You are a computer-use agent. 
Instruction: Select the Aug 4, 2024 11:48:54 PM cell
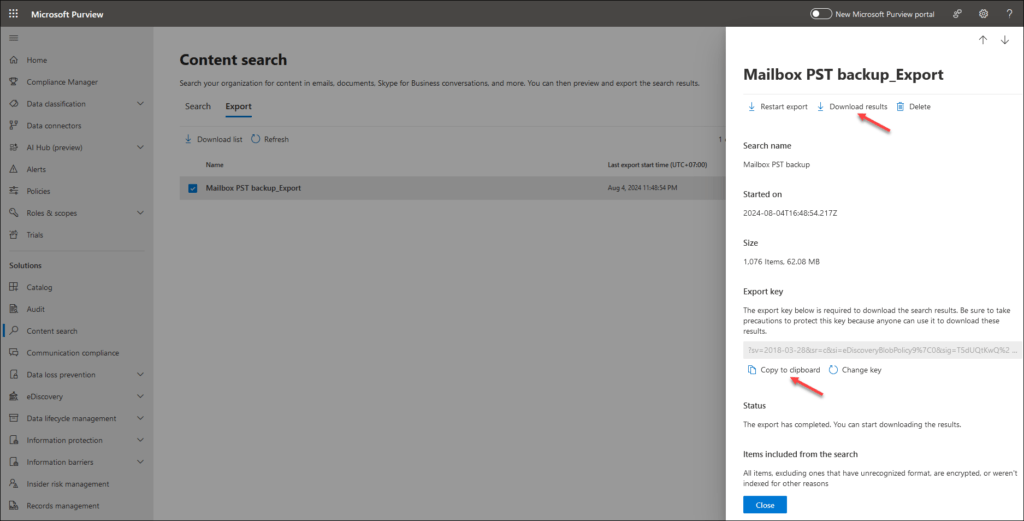tap(642, 188)
